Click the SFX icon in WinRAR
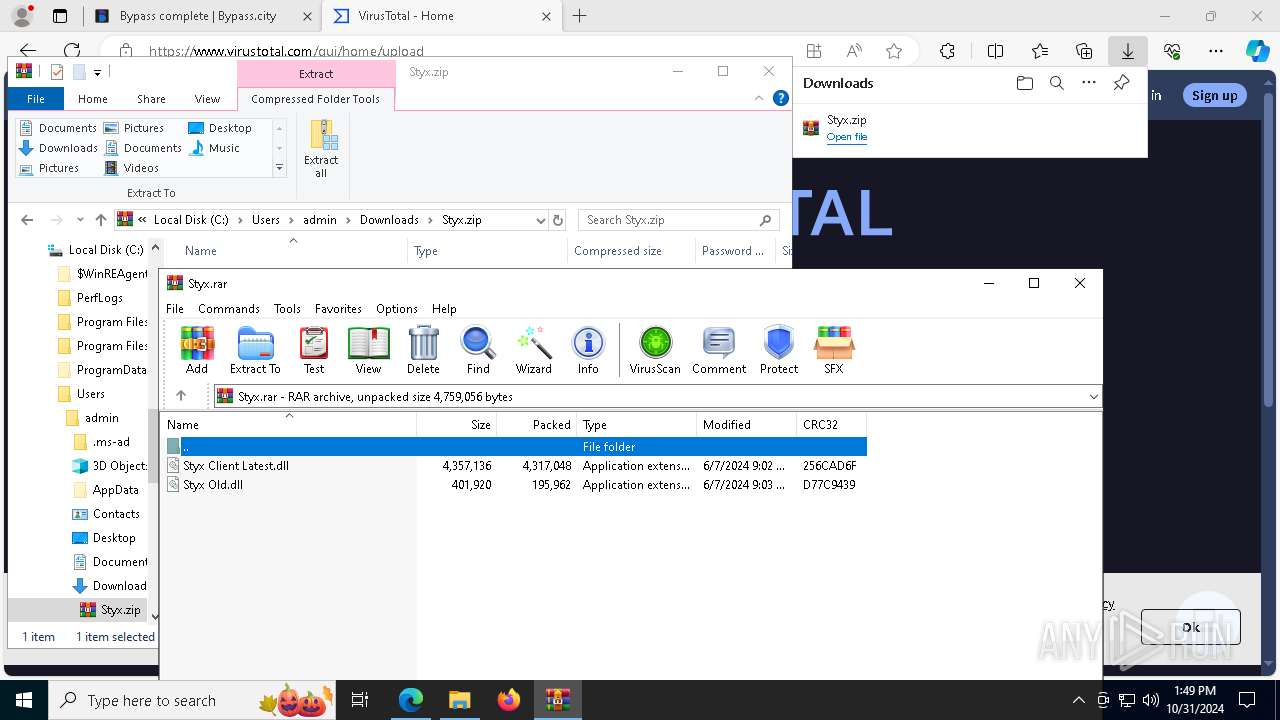1280x720 pixels. (834, 351)
